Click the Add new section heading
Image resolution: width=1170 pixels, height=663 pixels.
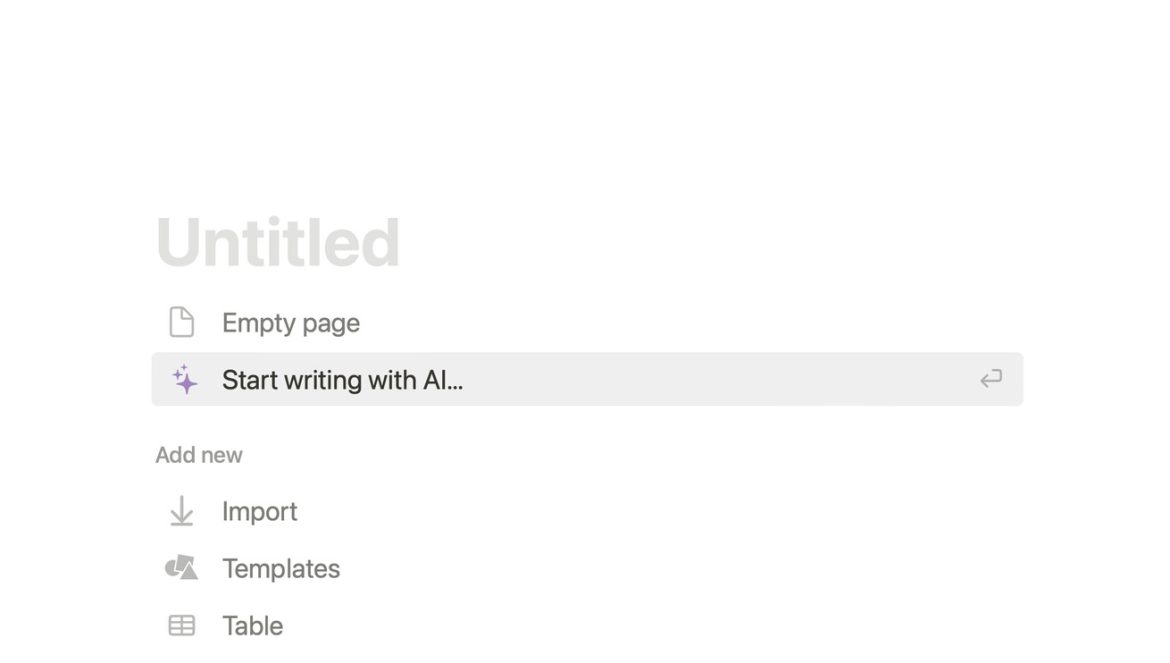tap(198, 455)
